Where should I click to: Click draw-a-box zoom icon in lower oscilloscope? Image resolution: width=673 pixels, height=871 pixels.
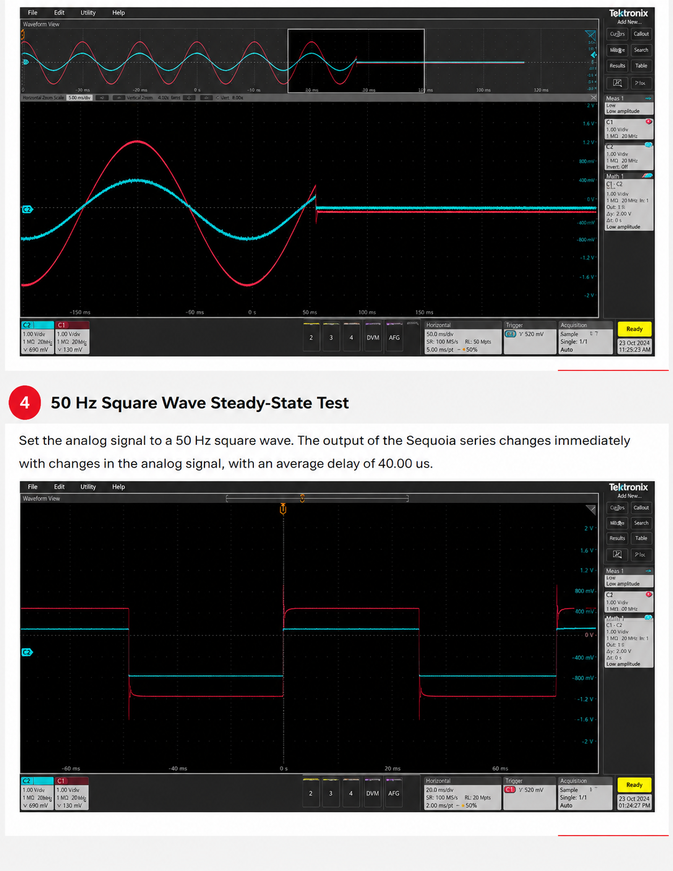coord(617,554)
